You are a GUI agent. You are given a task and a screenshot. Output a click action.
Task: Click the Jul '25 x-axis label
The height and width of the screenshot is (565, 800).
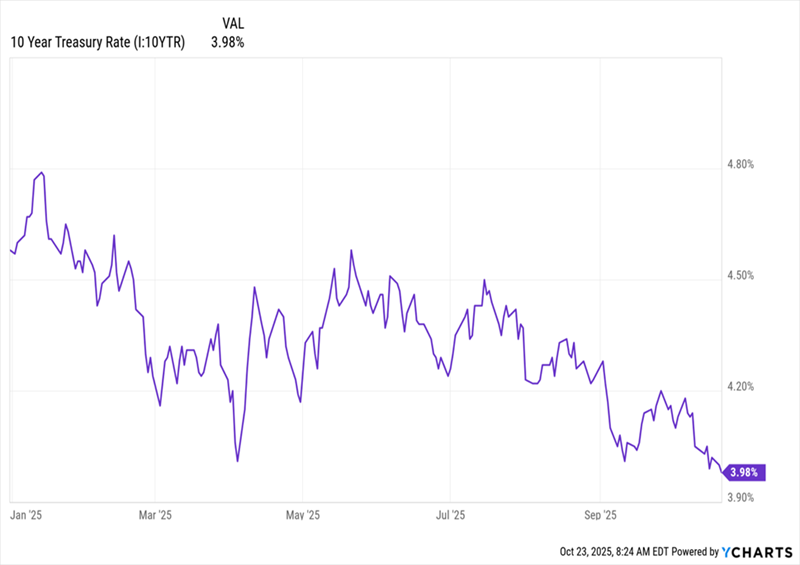point(450,516)
